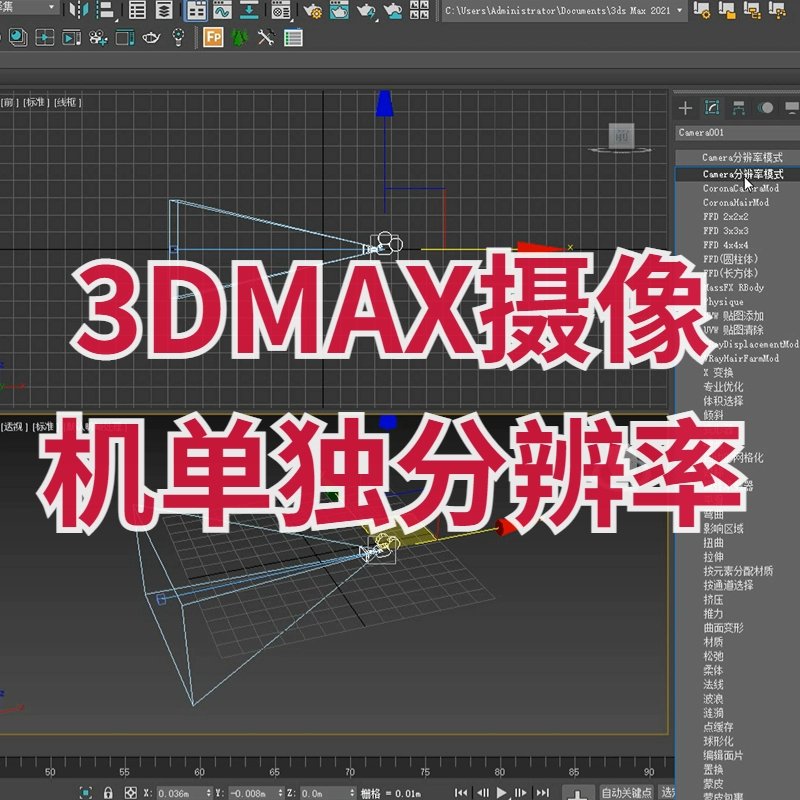
Task: Click the stacked spheres render icon
Action: coord(18,37)
